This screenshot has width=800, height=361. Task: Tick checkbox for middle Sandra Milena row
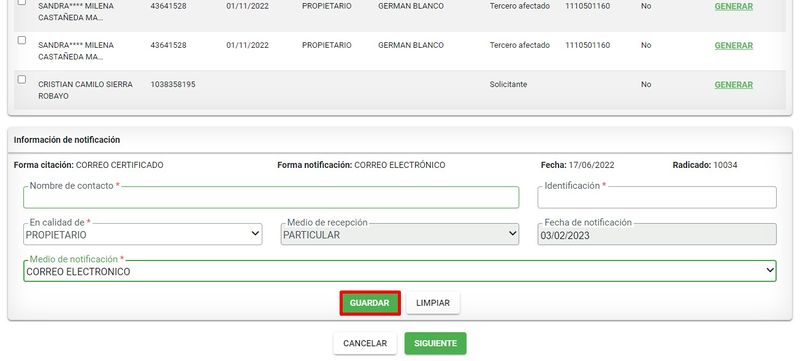point(21,40)
